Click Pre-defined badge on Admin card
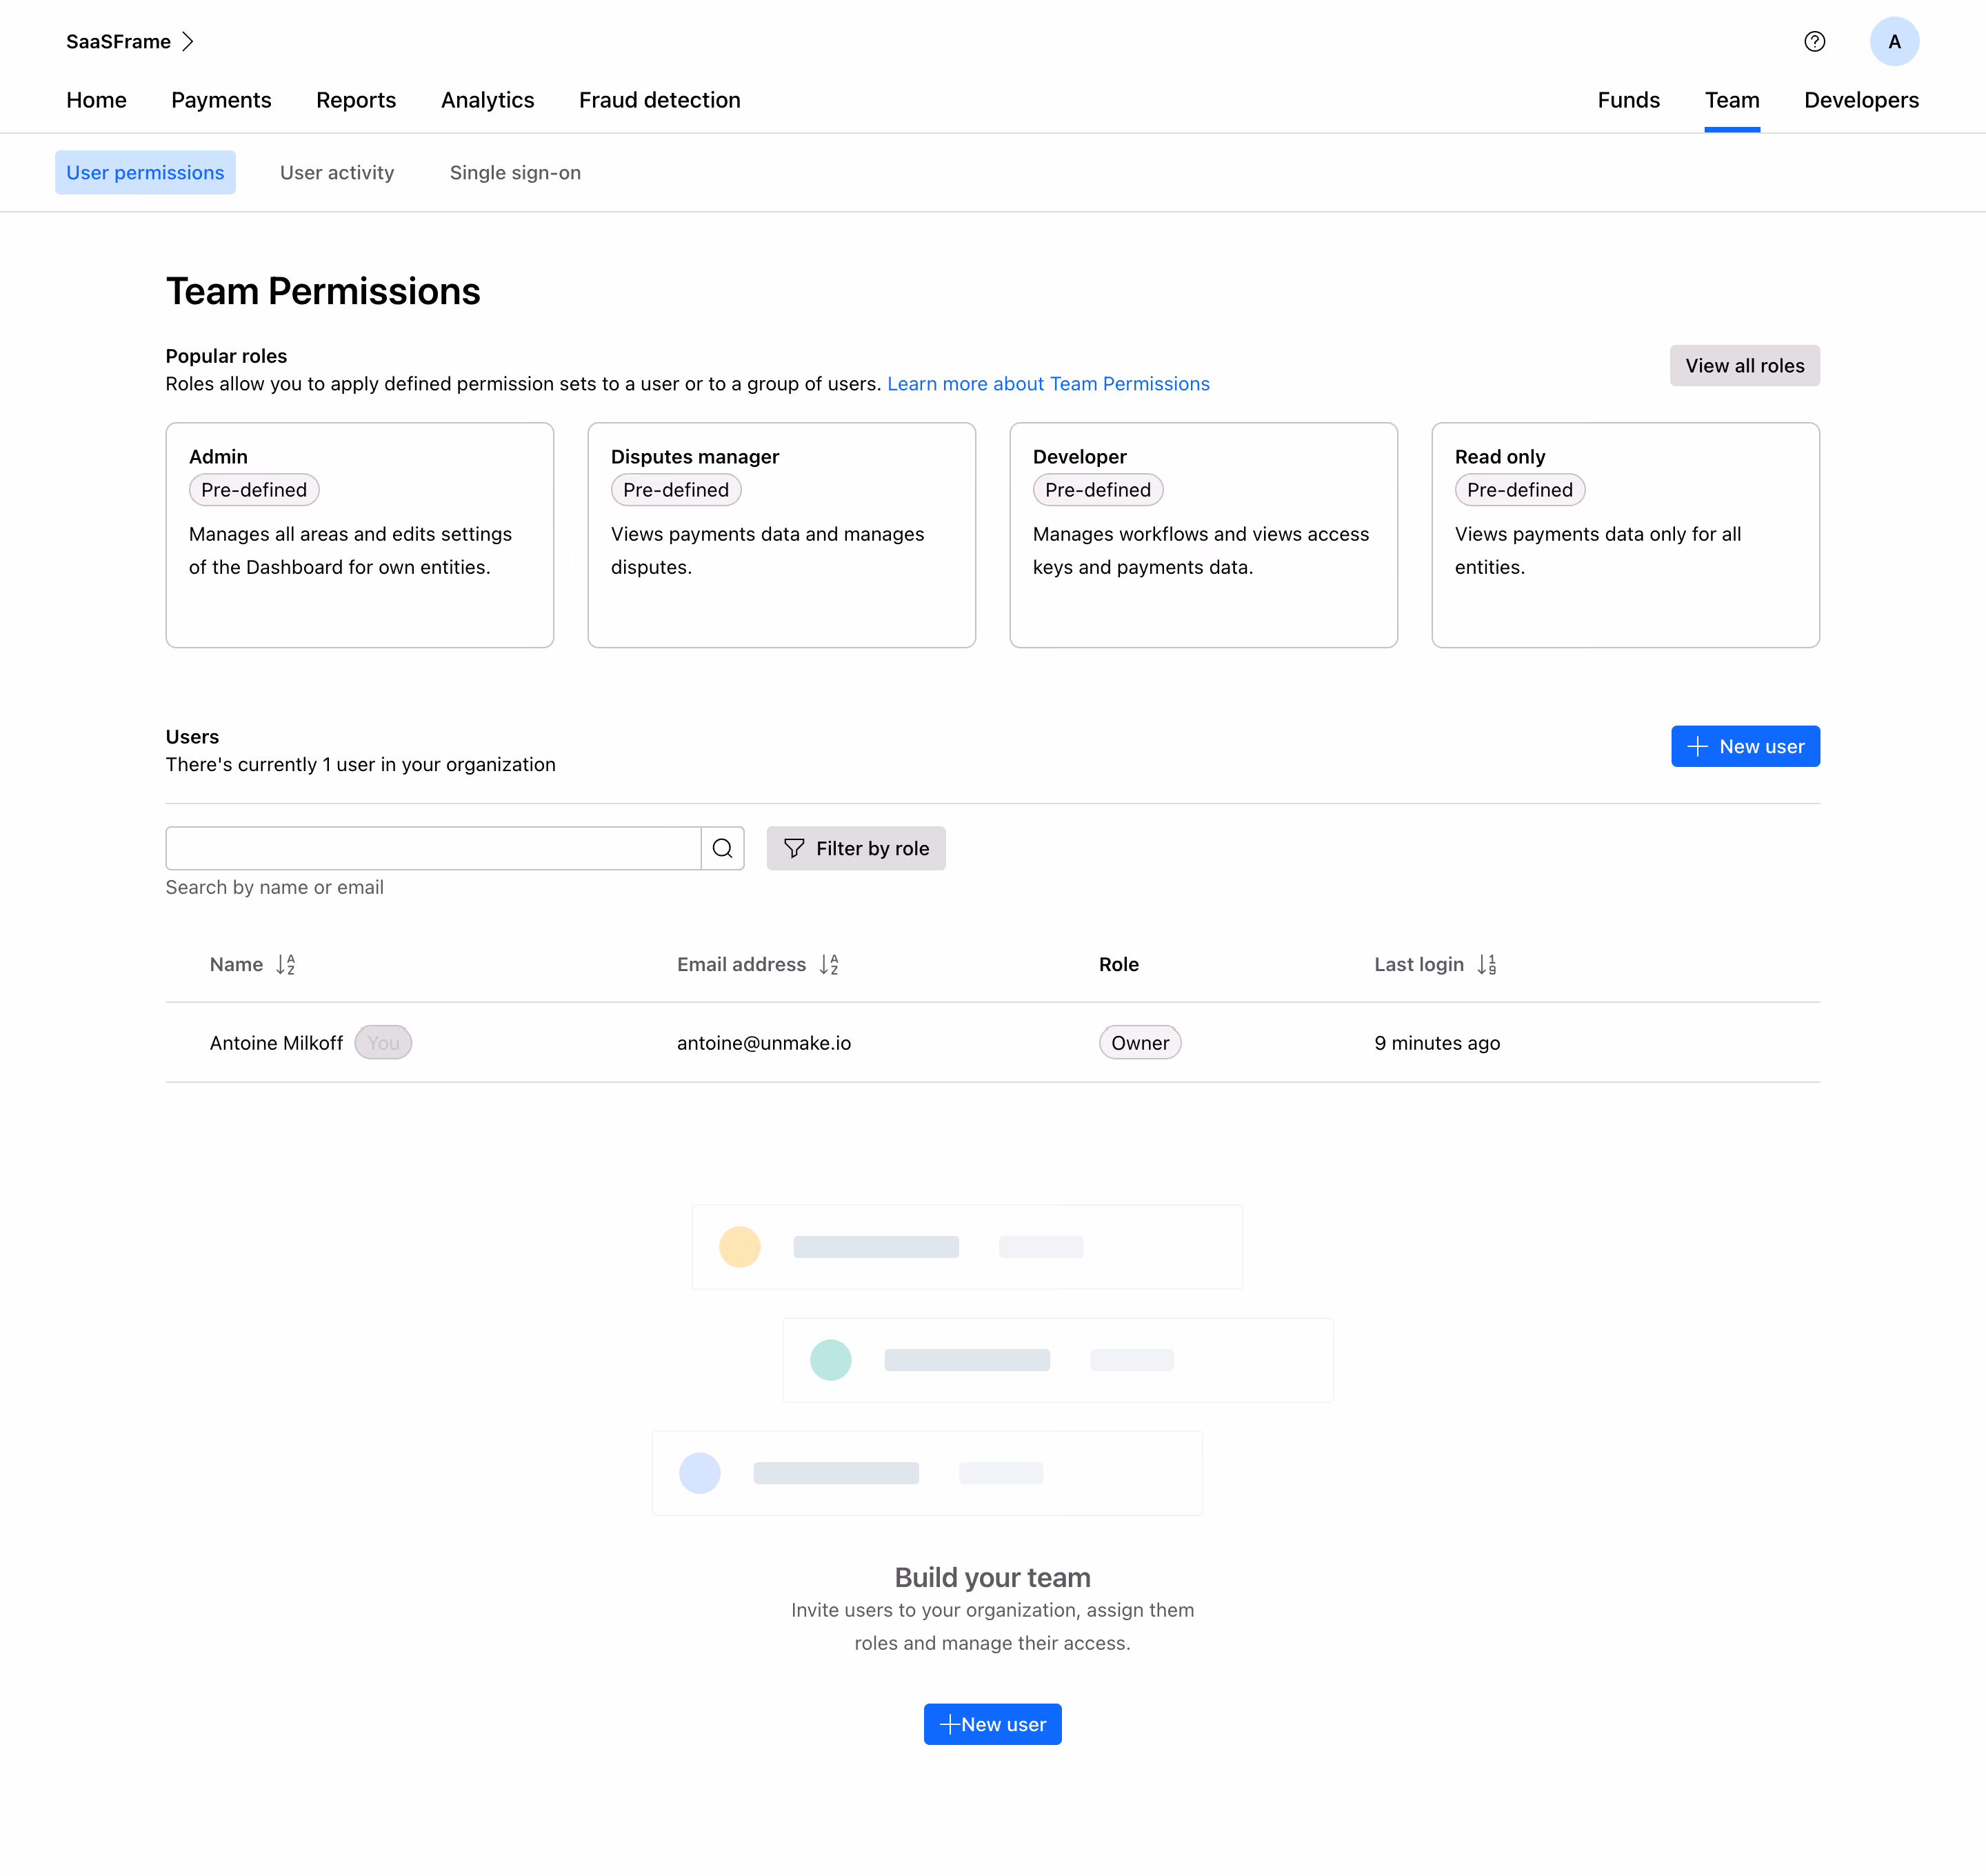The width and height of the screenshot is (1986, 1876). point(254,490)
